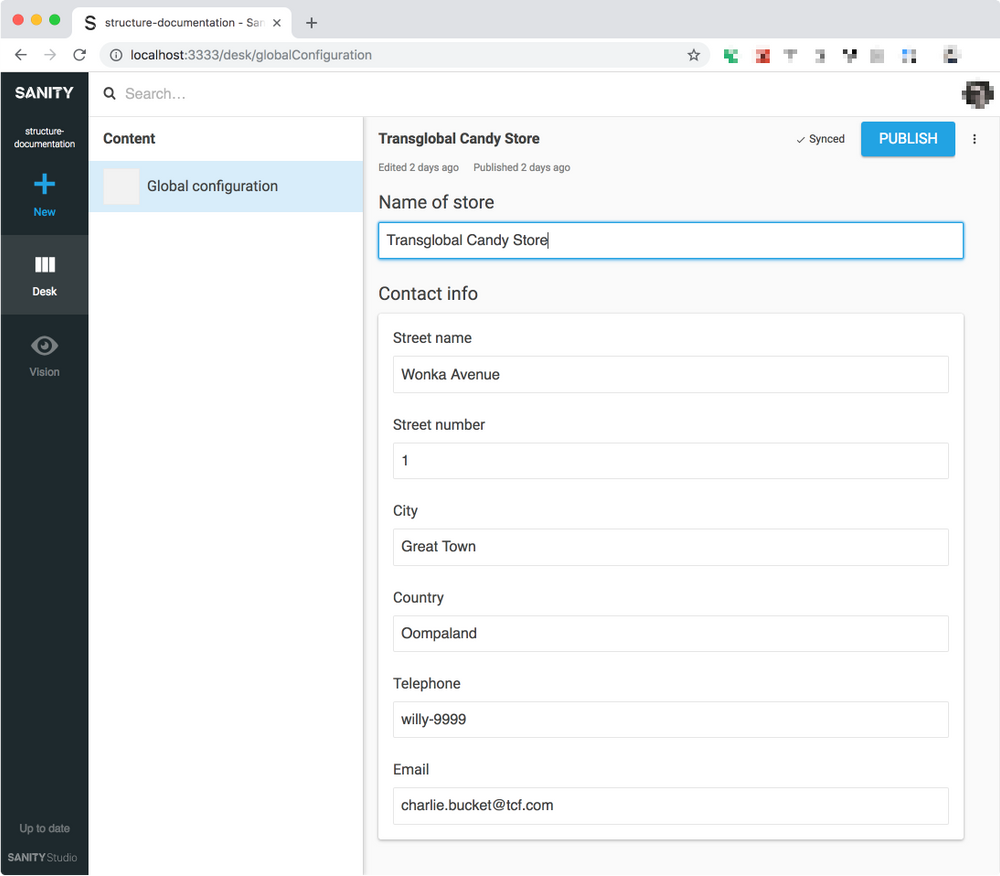The height and width of the screenshot is (876, 1000).
Task: Focus the Search field
Action: click(x=536, y=94)
